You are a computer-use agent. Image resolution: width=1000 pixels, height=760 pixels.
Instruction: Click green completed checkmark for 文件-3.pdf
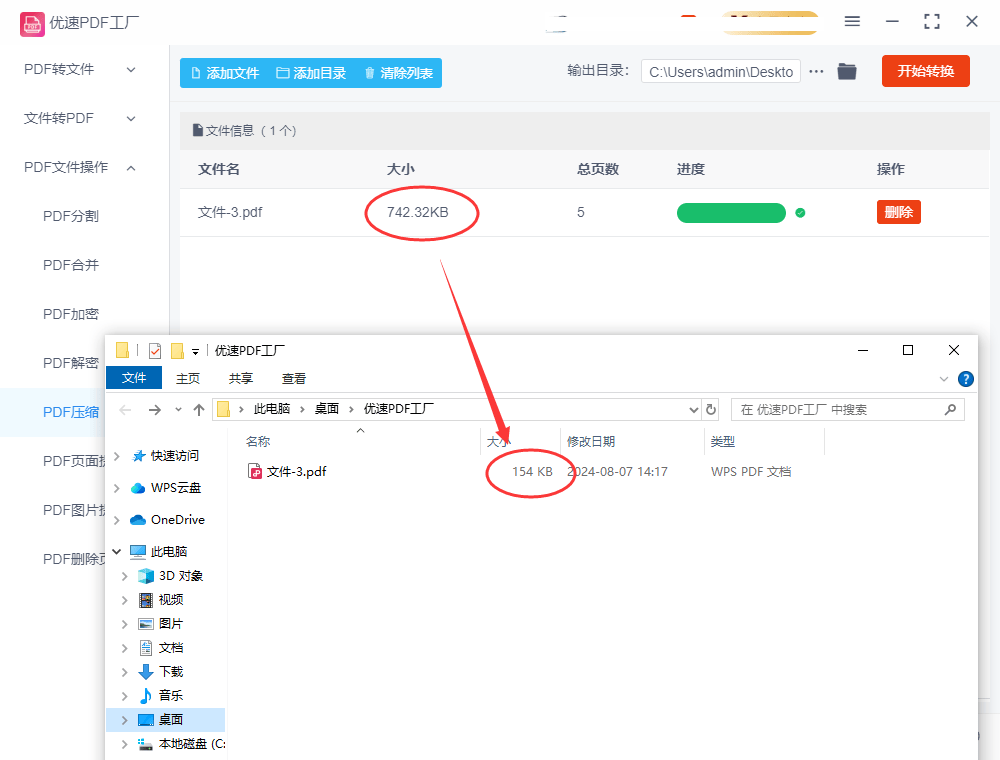(x=800, y=213)
